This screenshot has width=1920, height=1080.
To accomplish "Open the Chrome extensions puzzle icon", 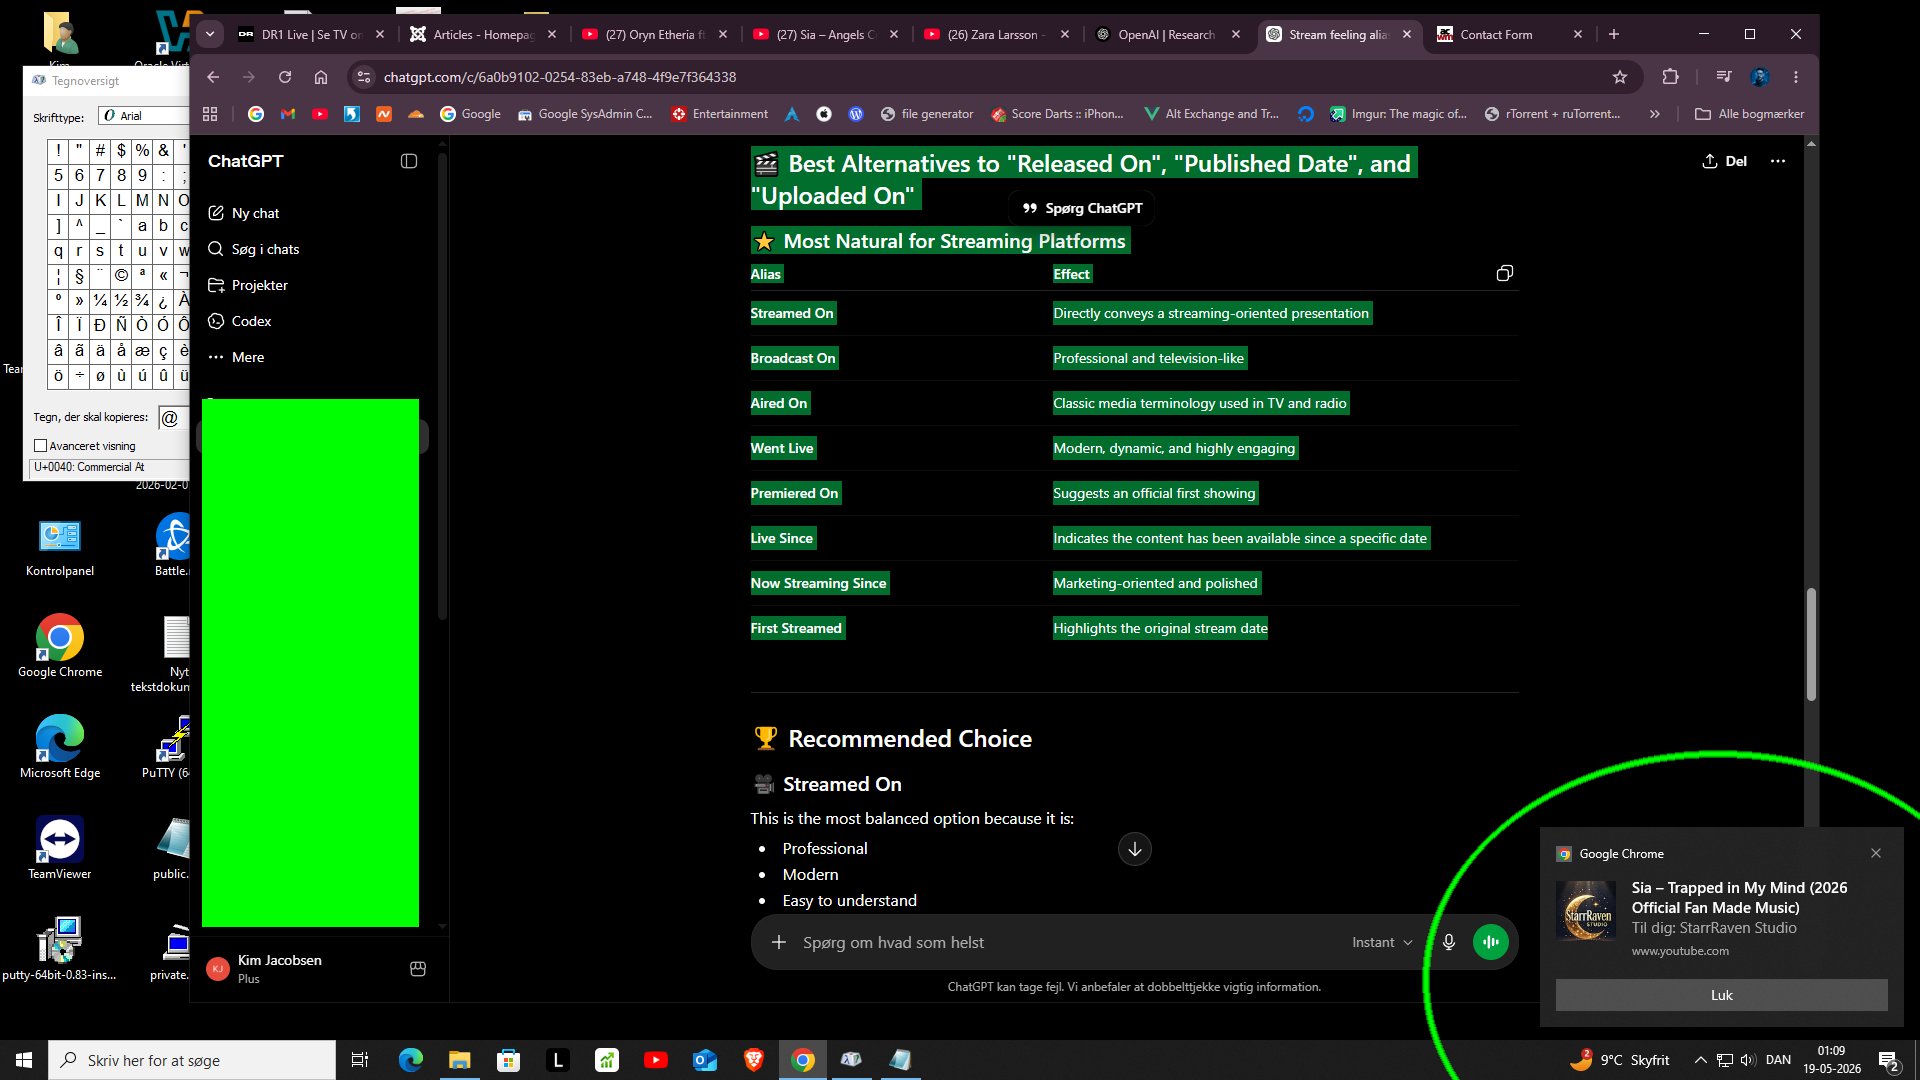I will 1670,77.
